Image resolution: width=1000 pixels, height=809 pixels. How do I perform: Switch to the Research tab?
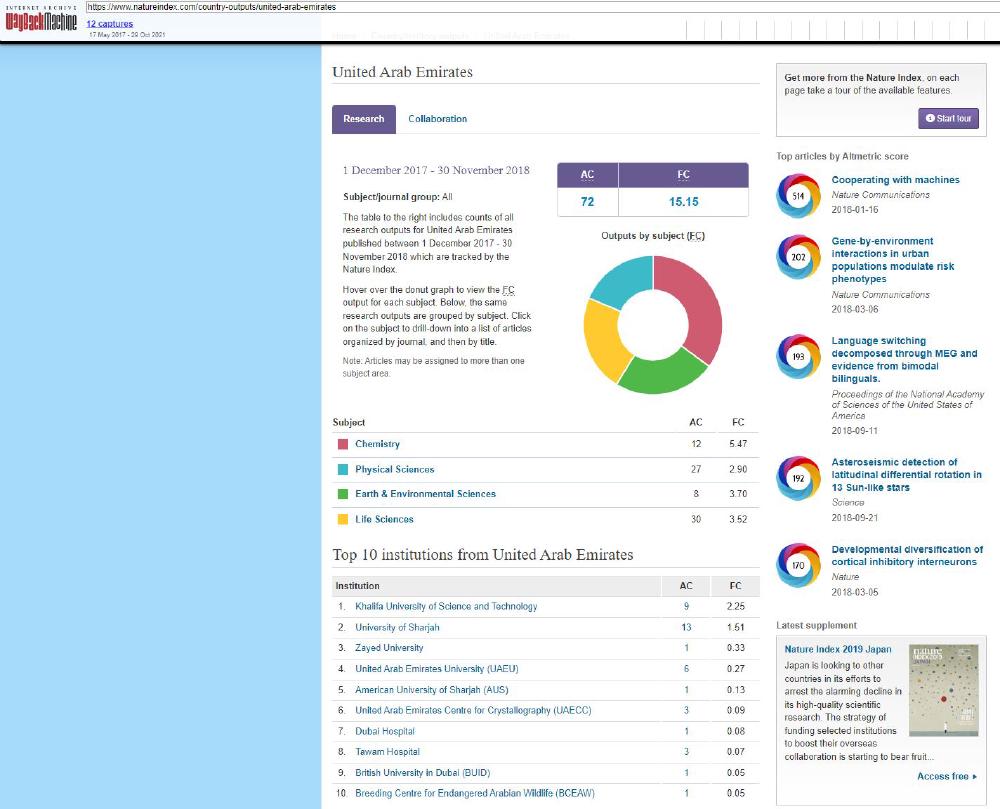tap(364, 119)
